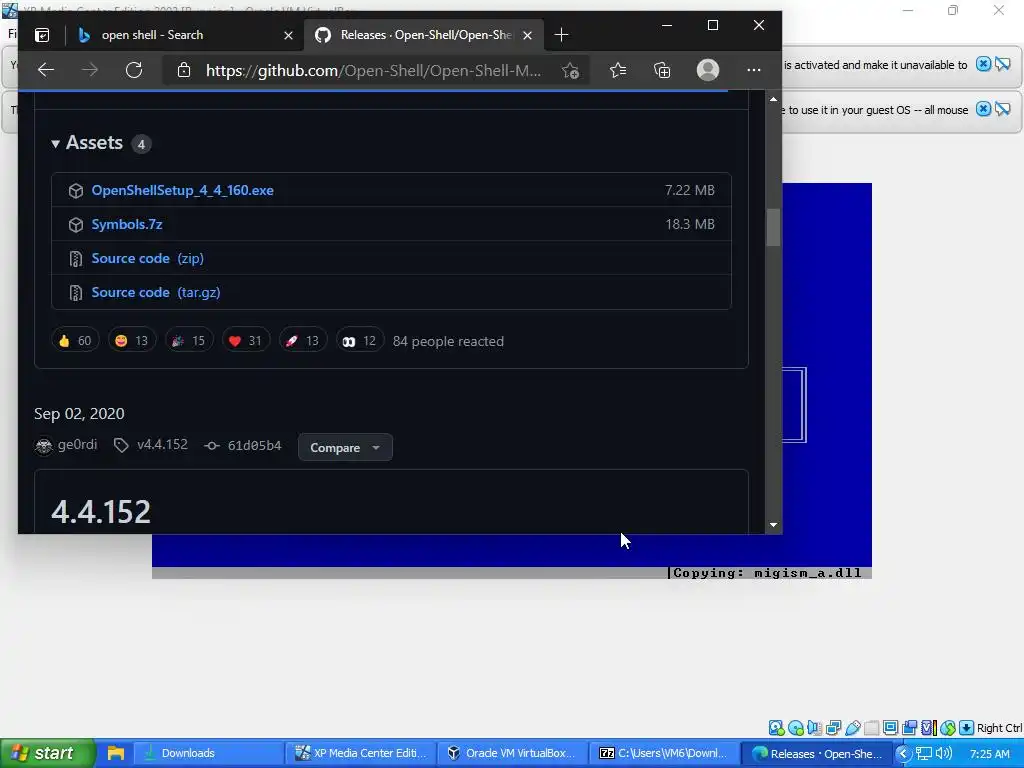
Task: Click the volume speaker tray icon
Action: [x=943, y=754]
